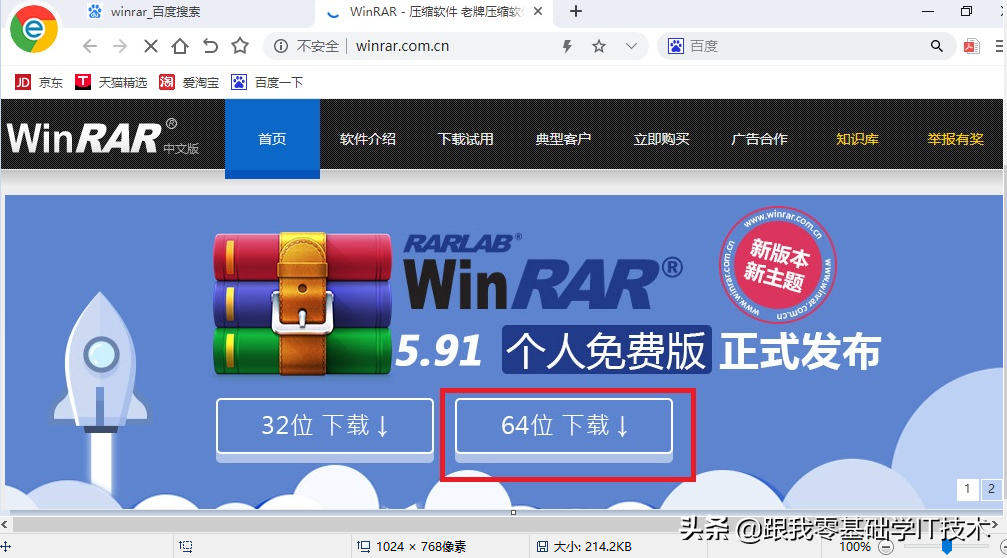Bookmark via the star left of the address bar
The width and height of the screenshot is (1007, 558).
[x=240, y=46]
